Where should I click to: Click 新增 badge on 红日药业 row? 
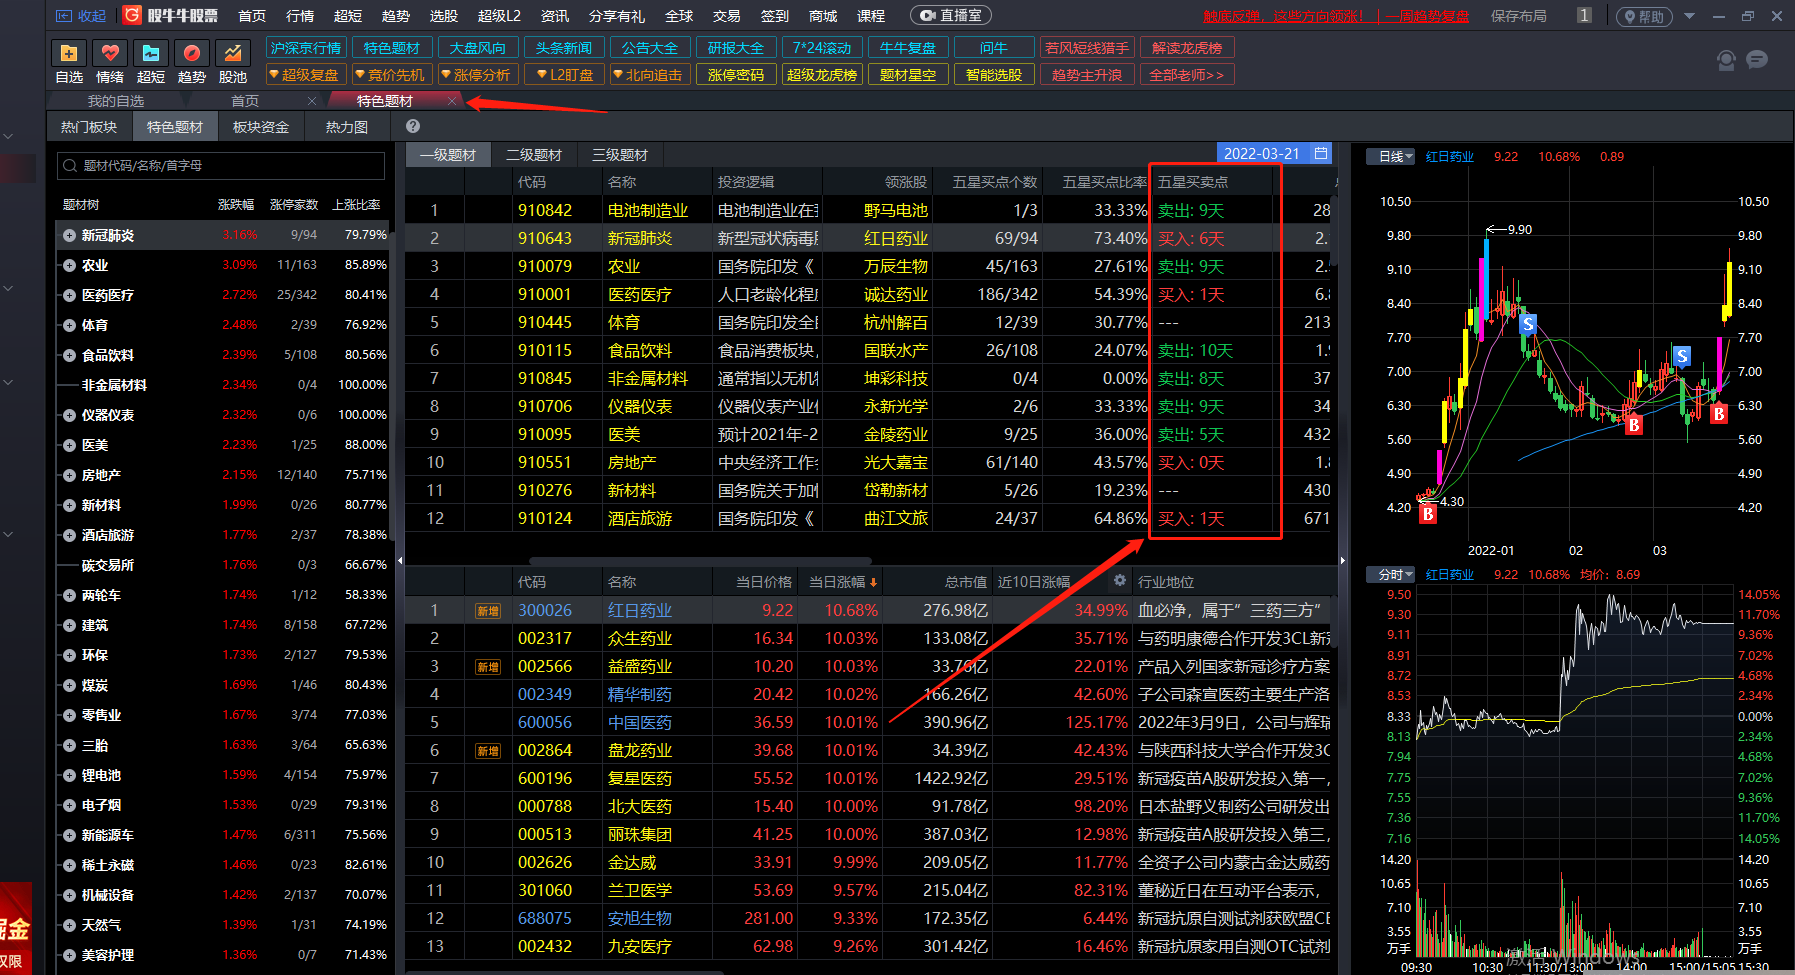pyautogui.click(x=488, y=611)
